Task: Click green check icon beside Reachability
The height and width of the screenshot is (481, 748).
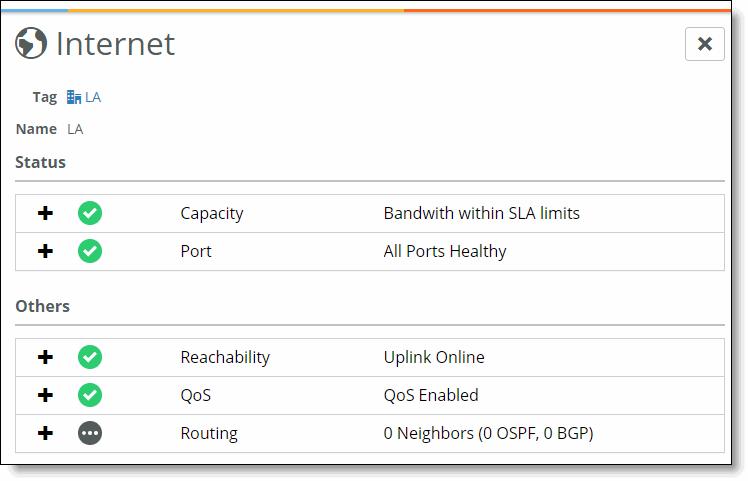Action: pyautogui.click(x=90, y=357)
